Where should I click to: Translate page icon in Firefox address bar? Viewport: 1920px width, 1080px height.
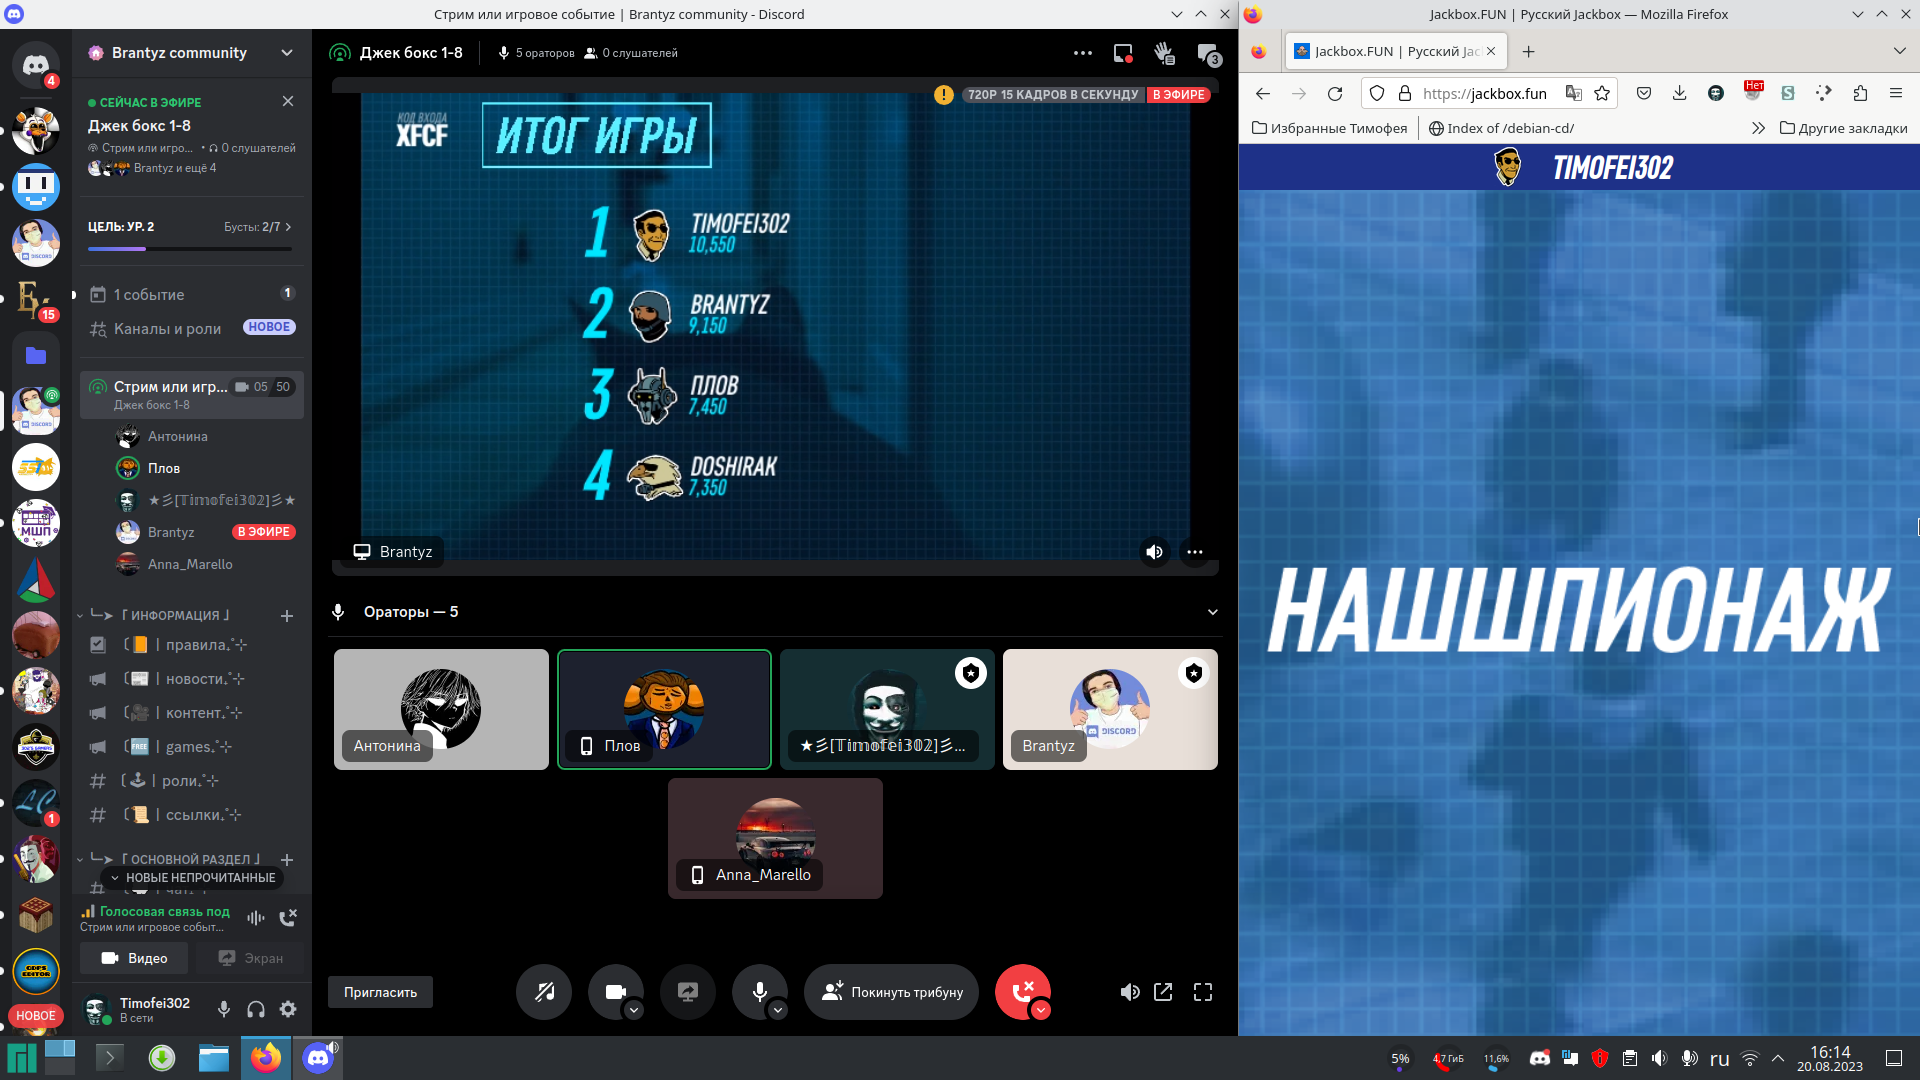[x=1574, y=93]
